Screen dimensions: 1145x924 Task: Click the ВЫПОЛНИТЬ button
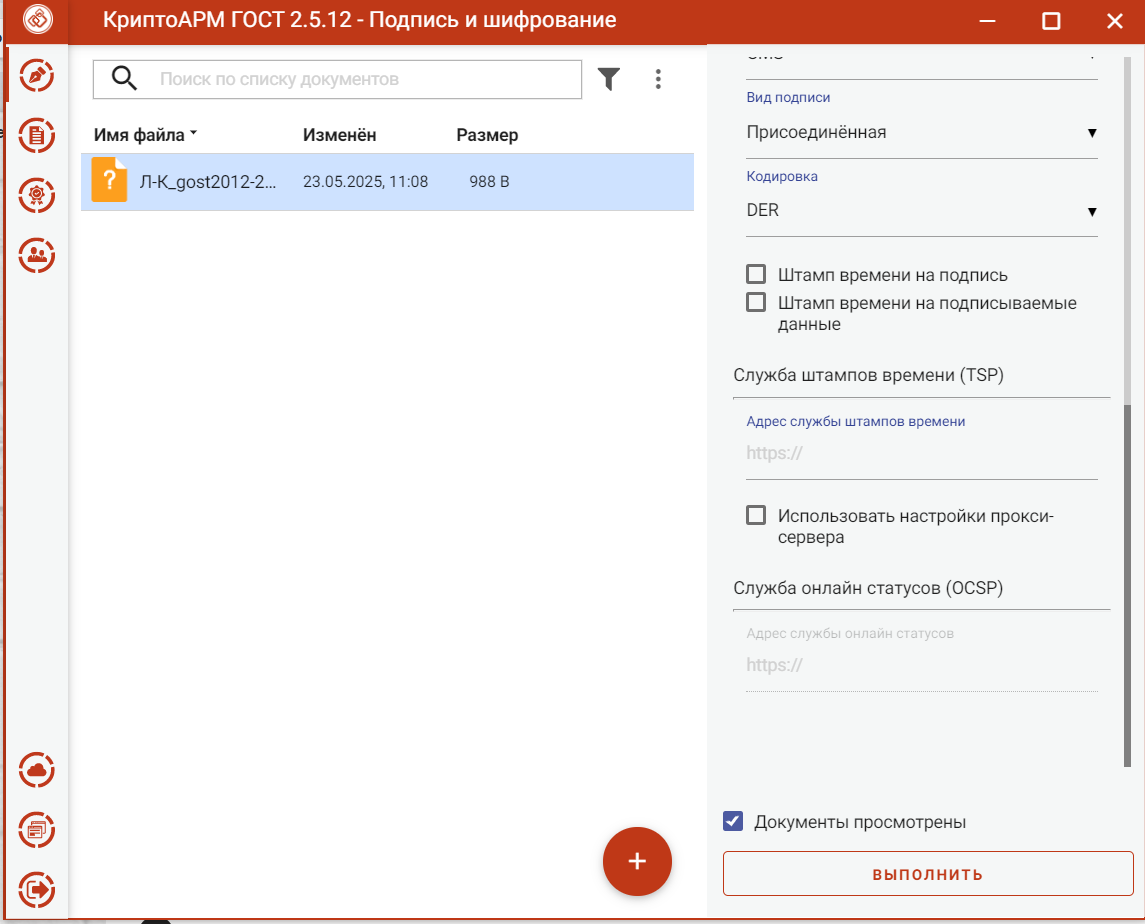[x=928, y=874]
